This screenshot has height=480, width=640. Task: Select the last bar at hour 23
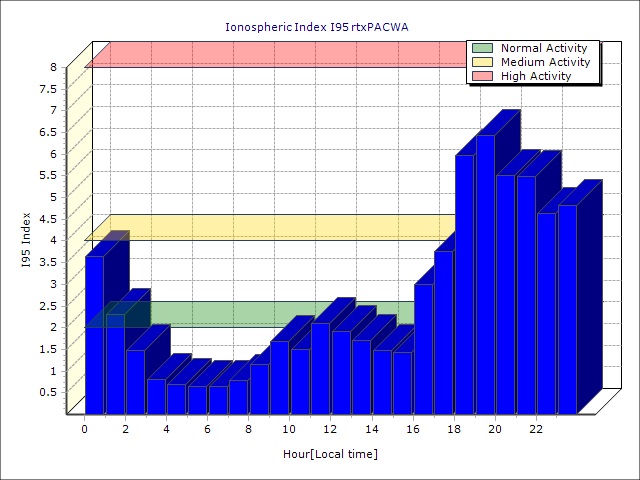pyautogui.click(x=567, y=310)
